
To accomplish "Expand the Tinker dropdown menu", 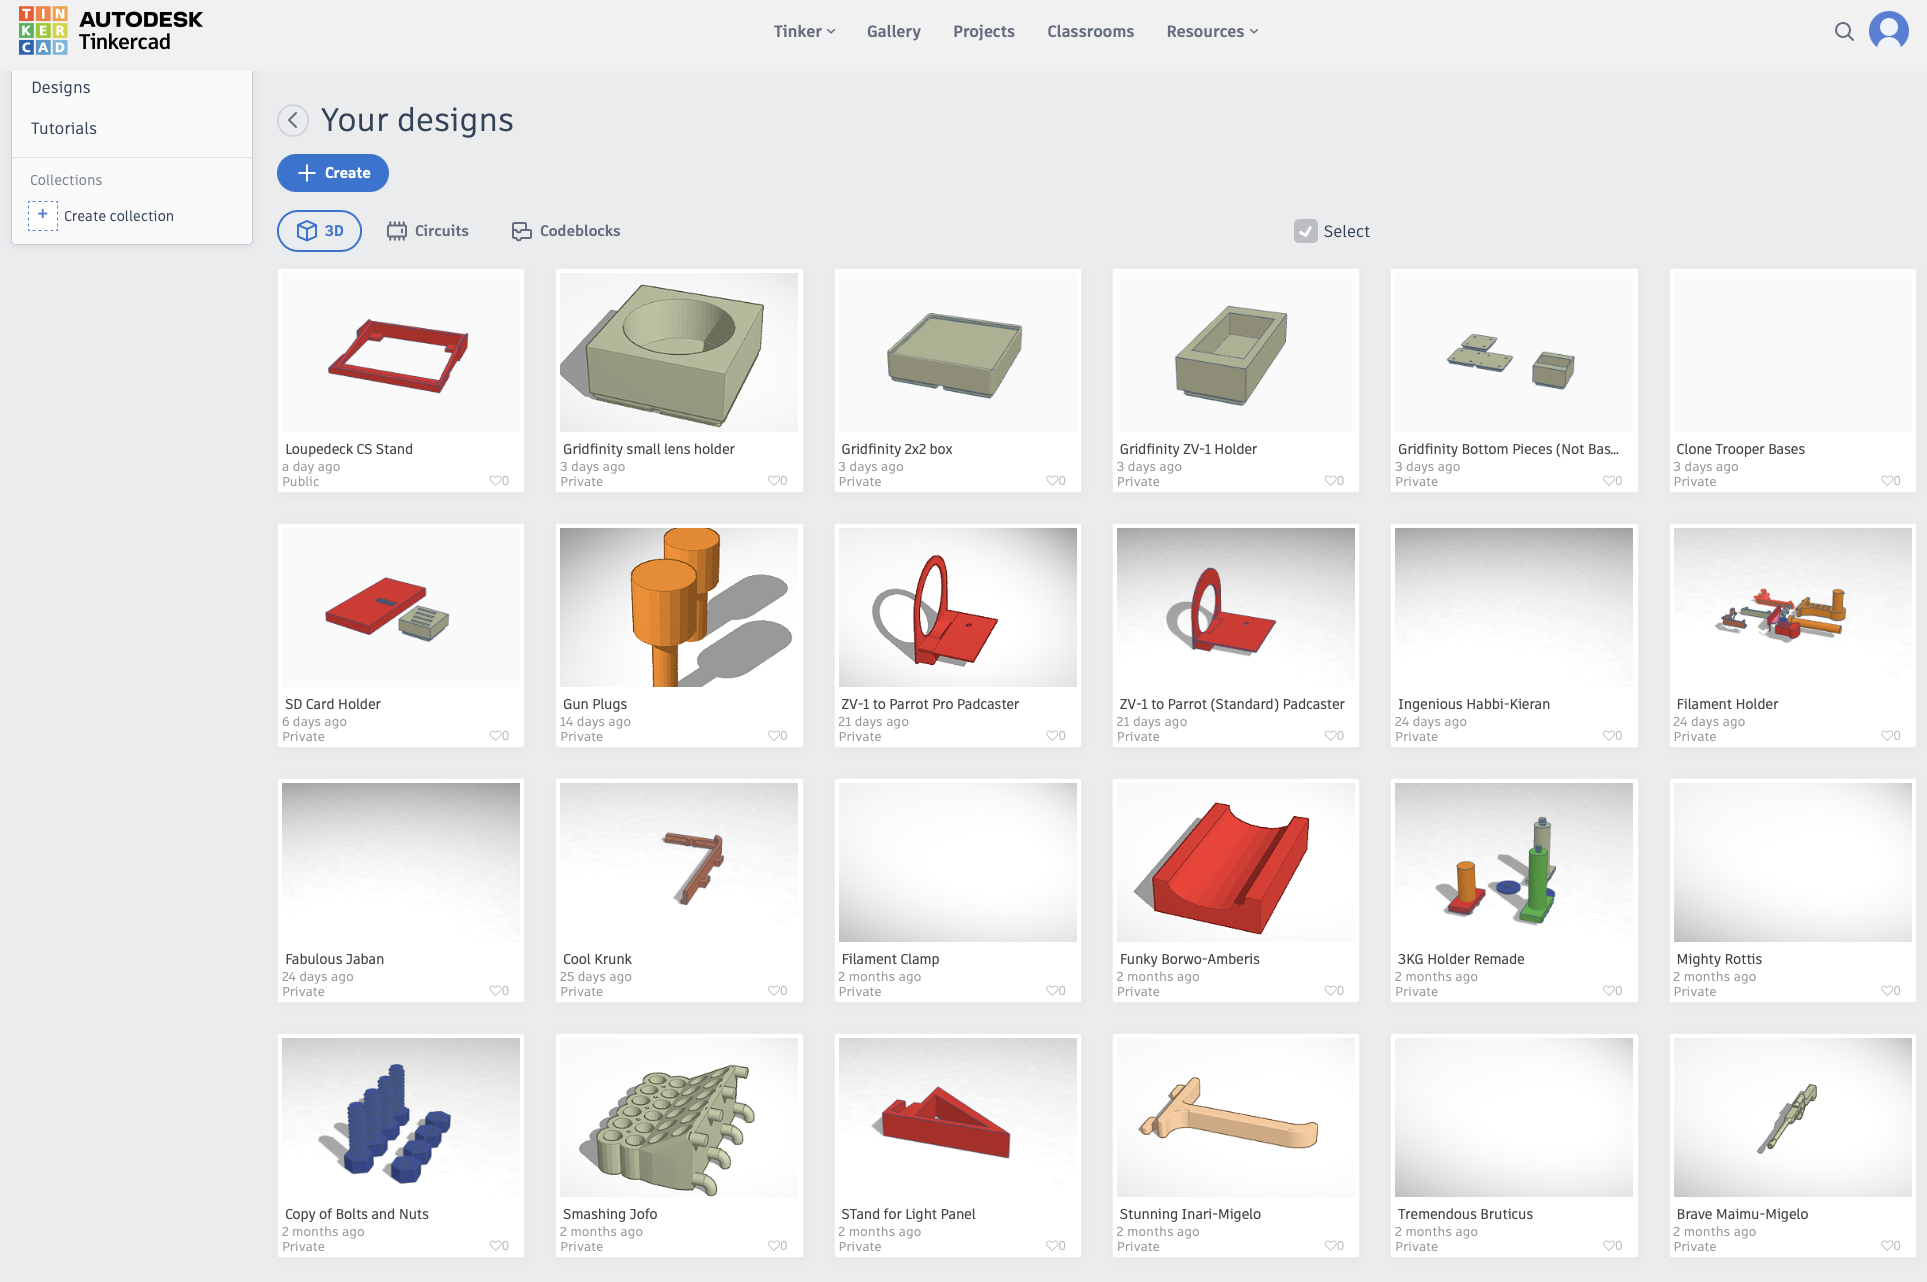I will (804, 32).
